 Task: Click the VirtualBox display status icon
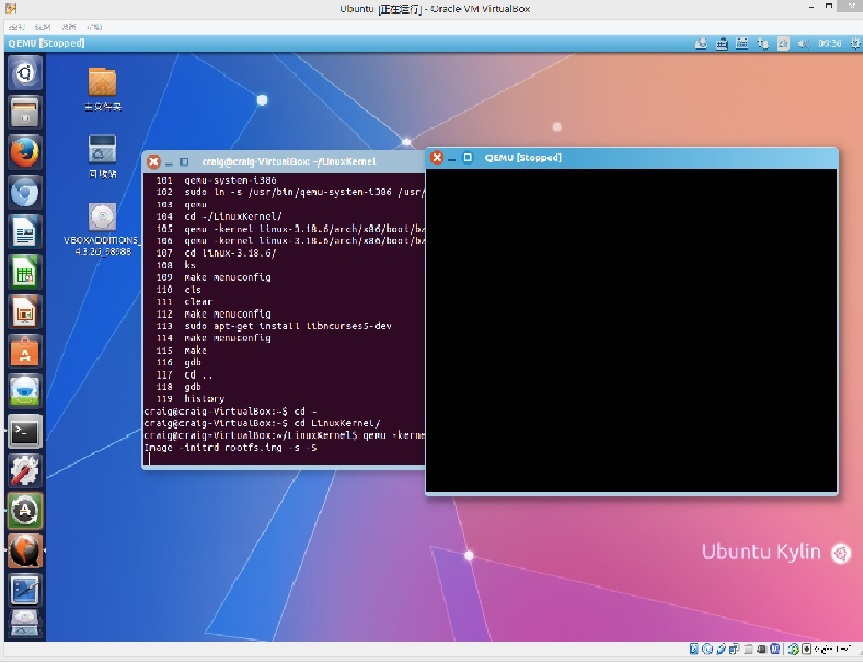coord(762,649)
